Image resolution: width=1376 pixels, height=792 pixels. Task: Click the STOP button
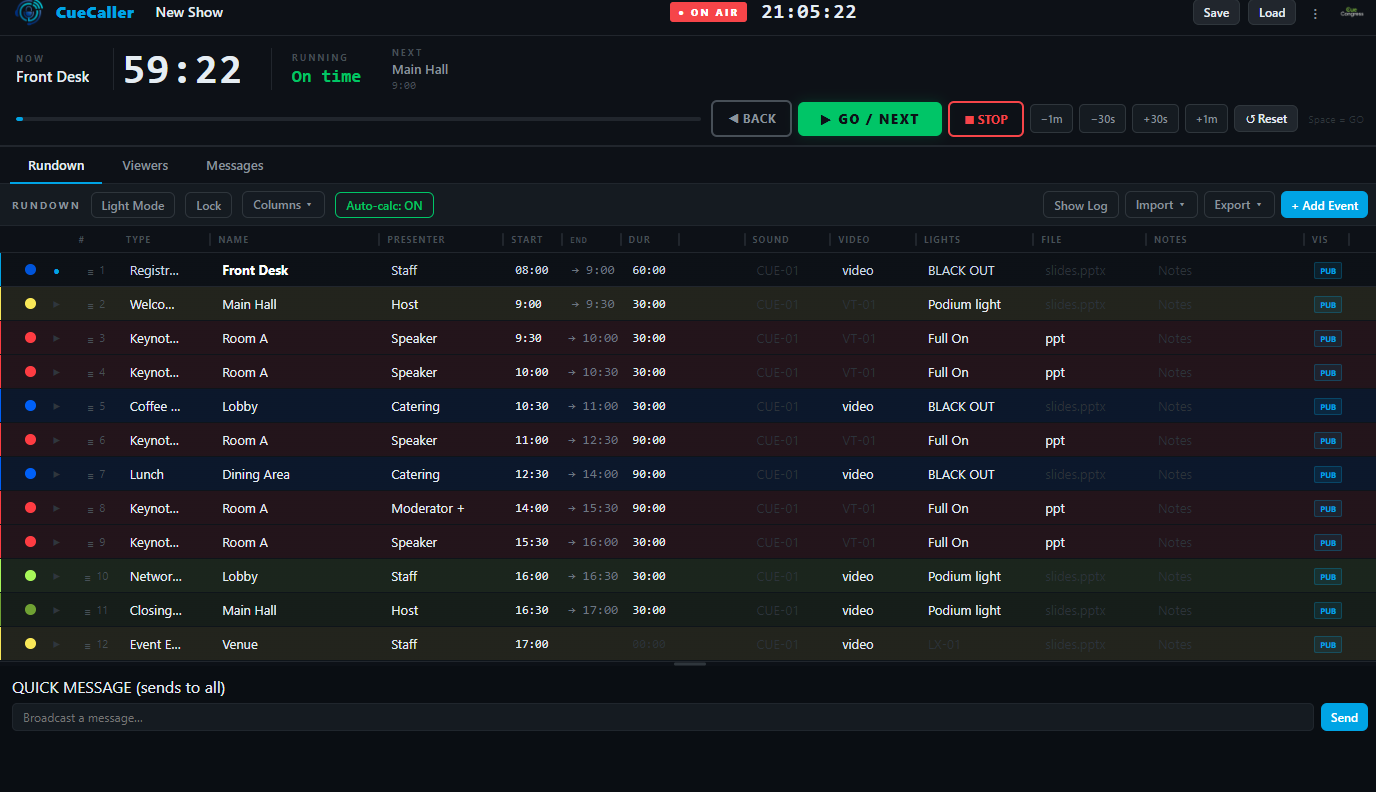pyautogui.click(x=986, y=119)
